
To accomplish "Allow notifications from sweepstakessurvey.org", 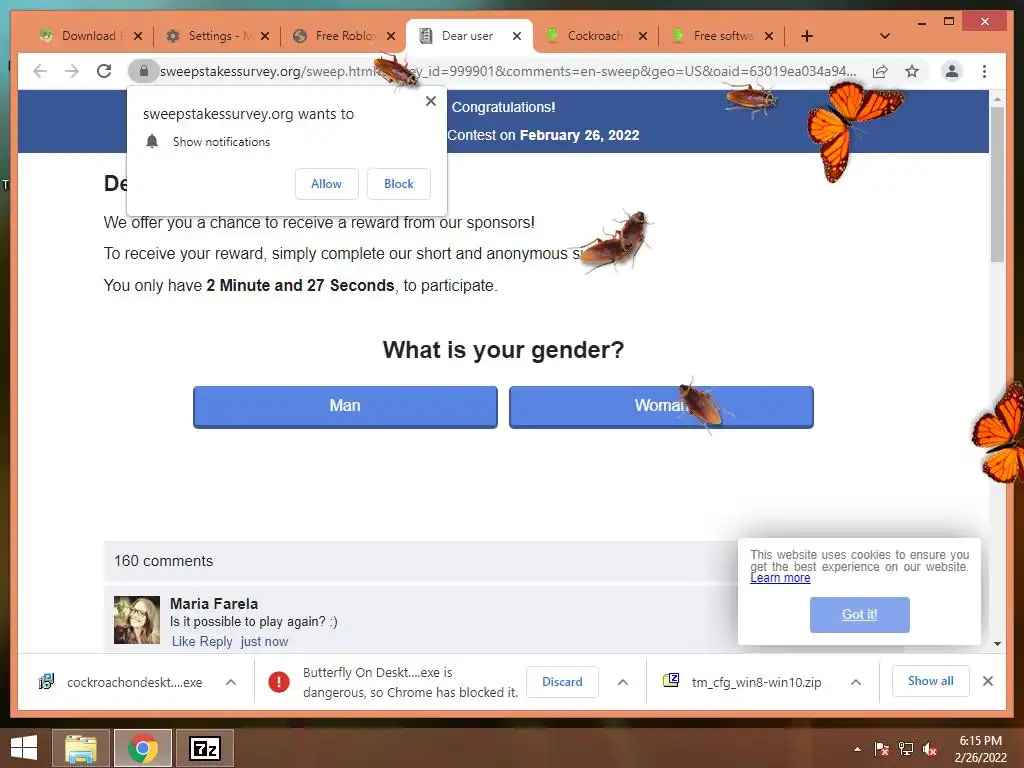I will (x=327, y=184).
